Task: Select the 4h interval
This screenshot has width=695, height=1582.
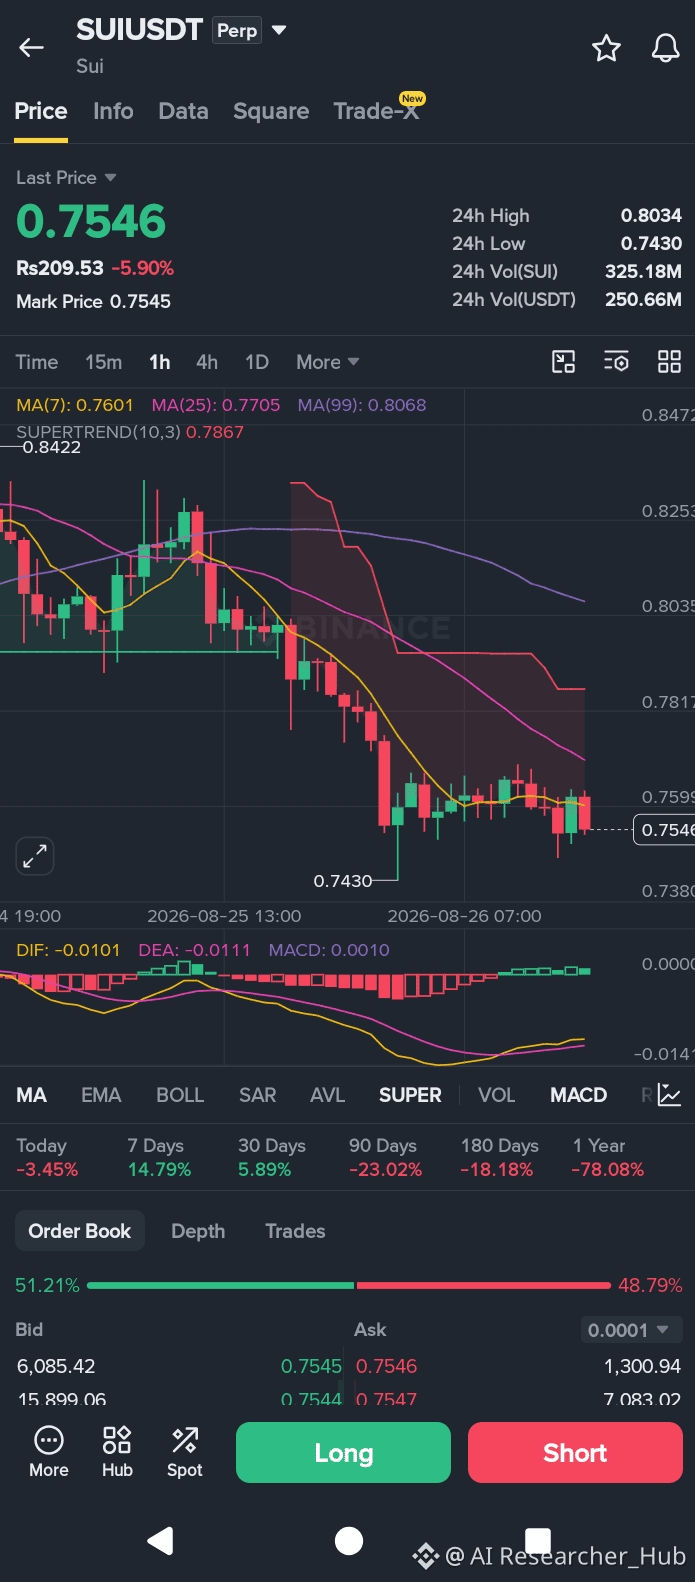Action: pos(207,362)
